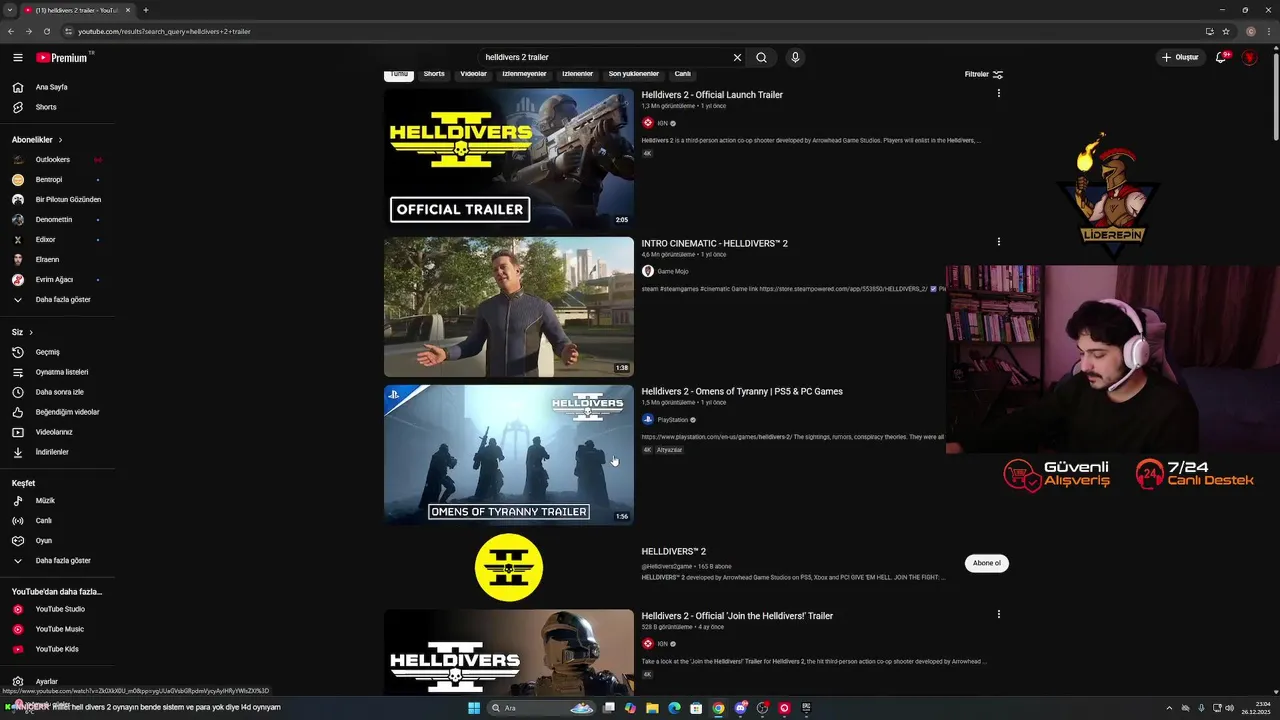
Task: Select the Tümü filter chip
Action: point(399,74)
